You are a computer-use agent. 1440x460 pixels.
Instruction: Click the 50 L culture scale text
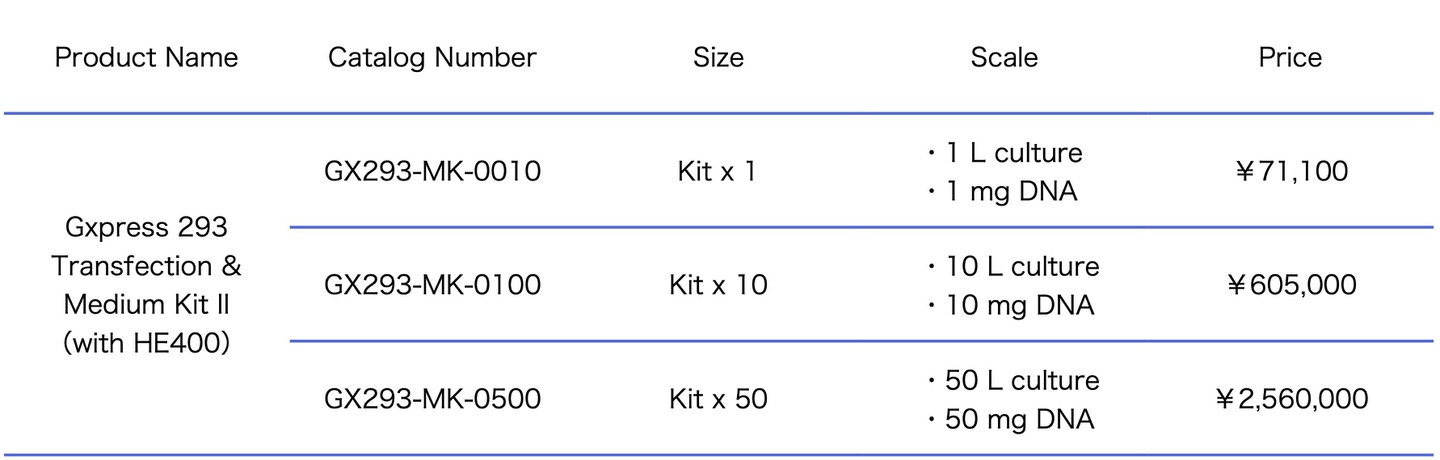point(1021,381)
